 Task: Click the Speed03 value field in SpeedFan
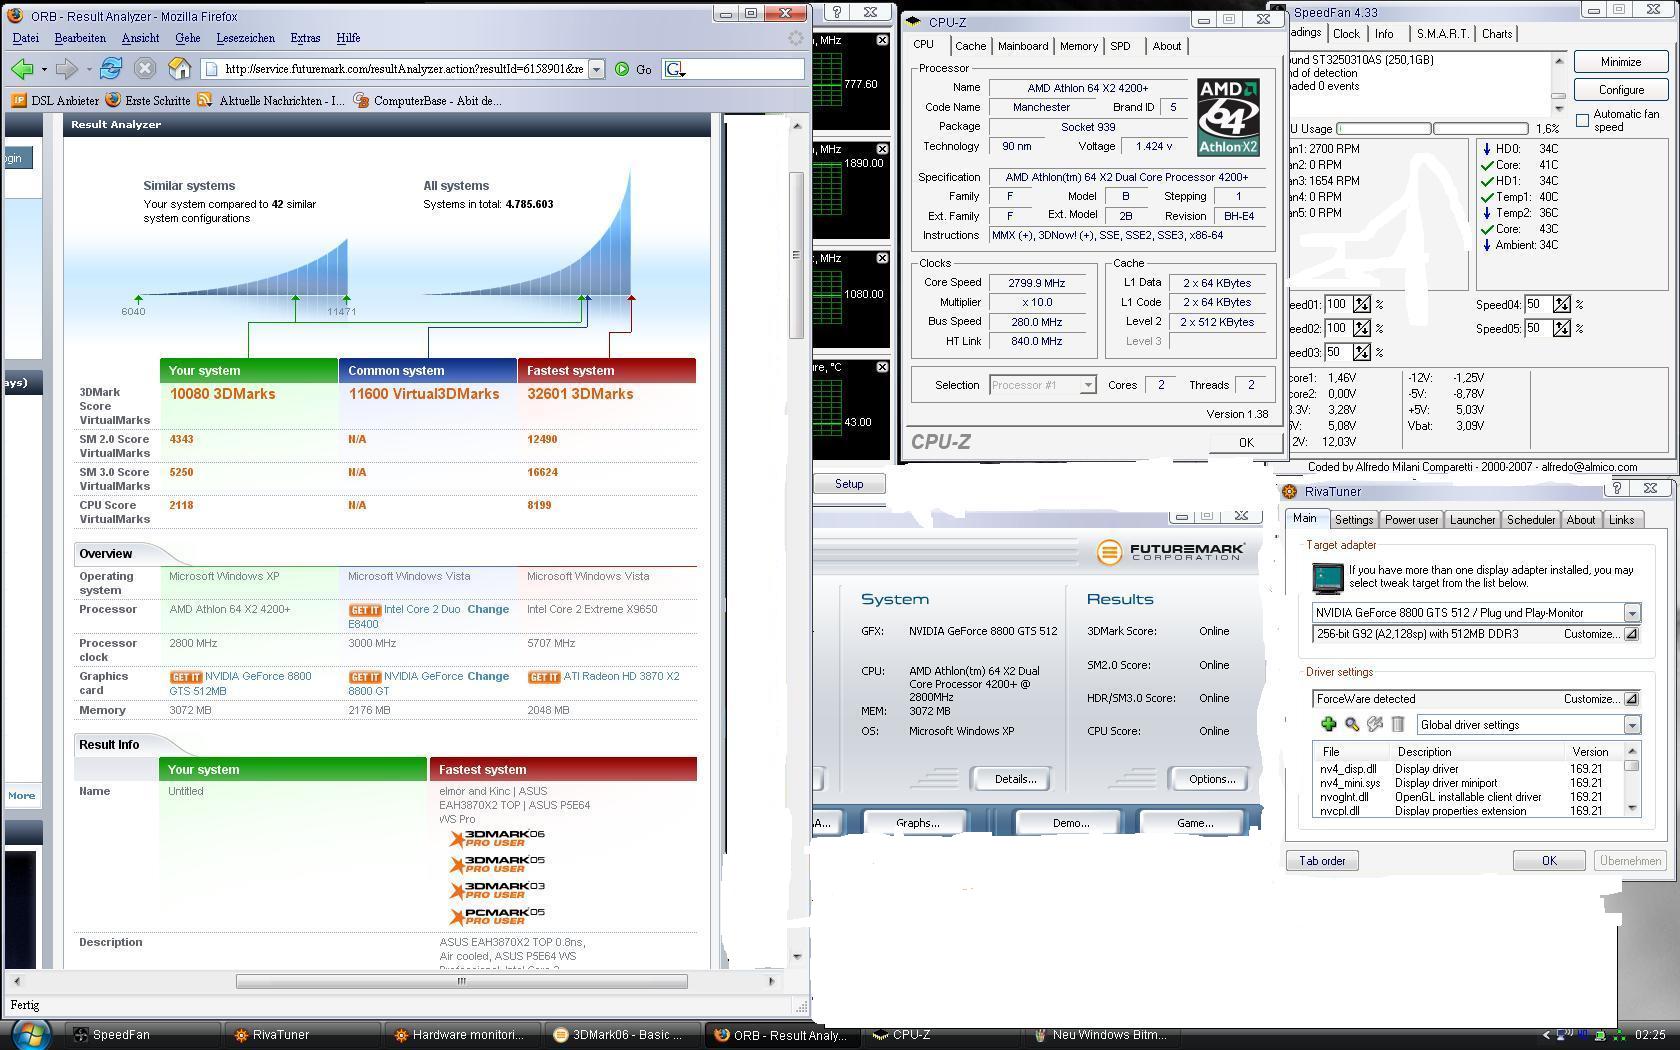[1337, 352]
